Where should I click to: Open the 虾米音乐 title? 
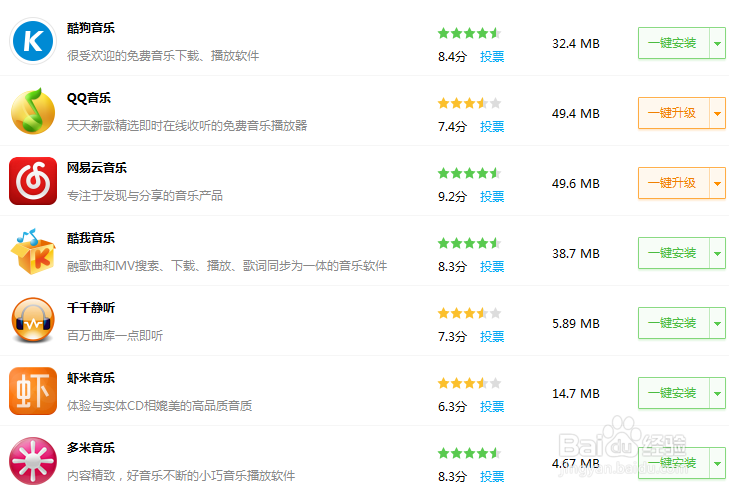91,378
